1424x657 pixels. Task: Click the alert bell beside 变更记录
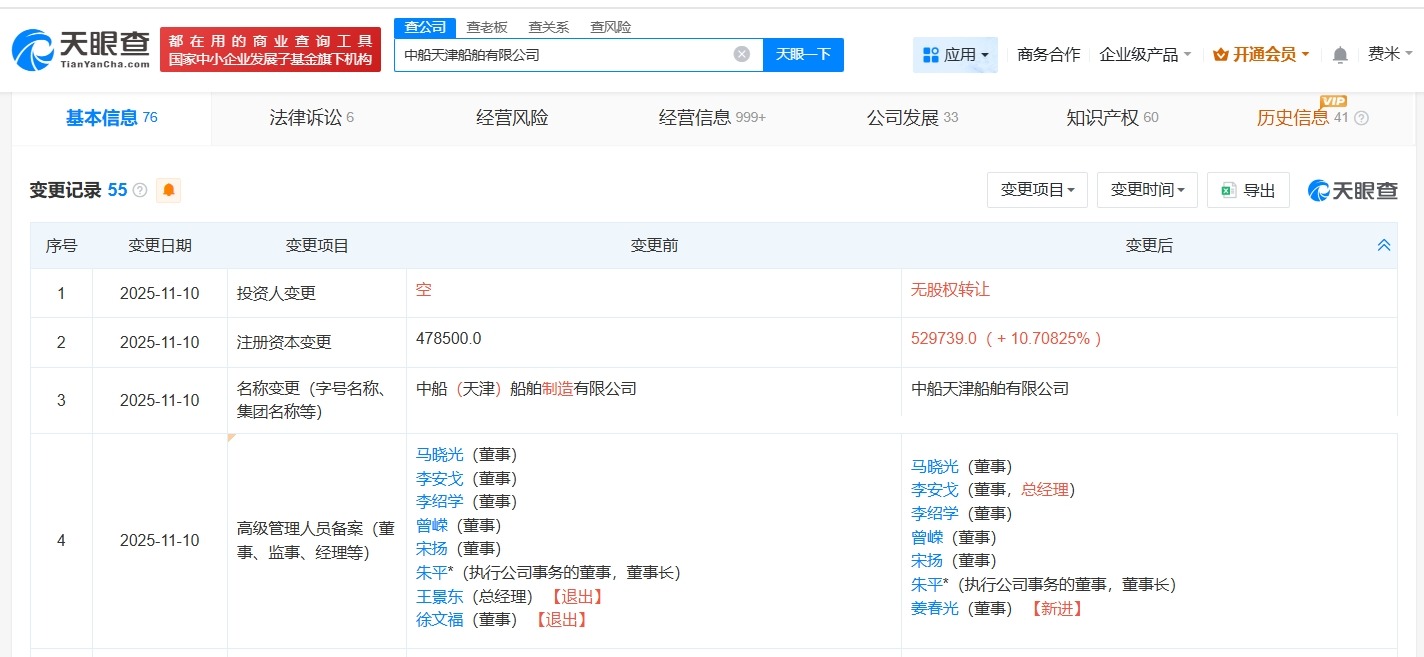tap(168, 189)
